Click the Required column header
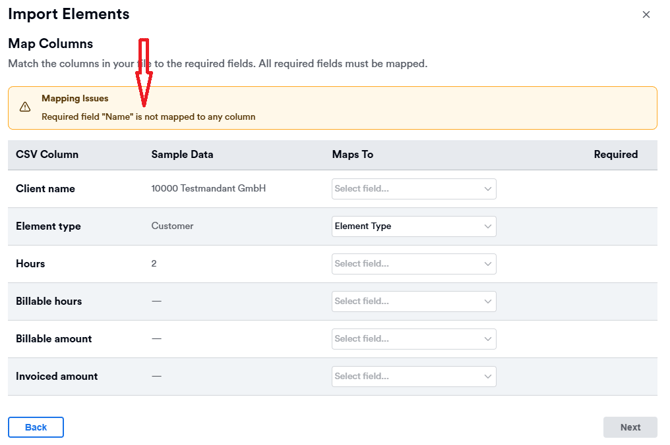Image resolution: width=670 pixels, height=445 pixels. 615,155
